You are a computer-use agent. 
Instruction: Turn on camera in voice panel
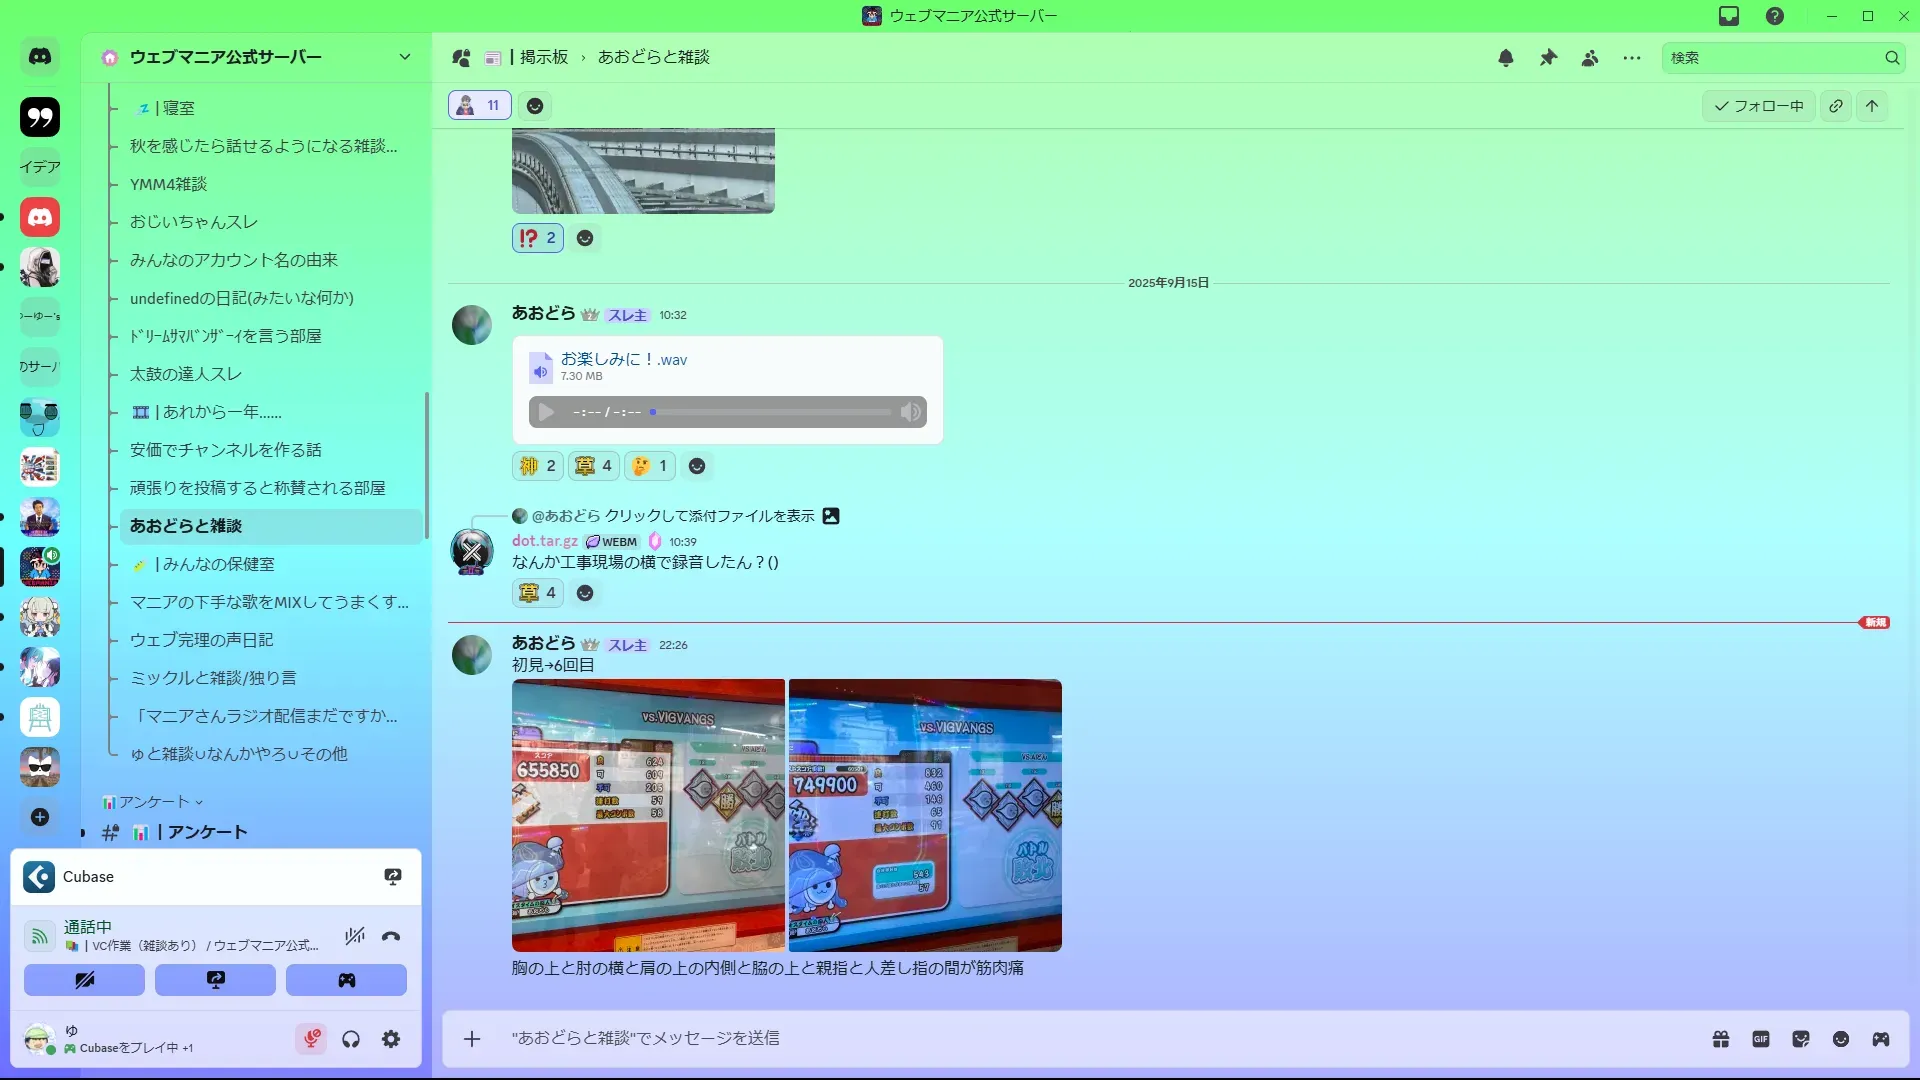(x=84, y=980)
